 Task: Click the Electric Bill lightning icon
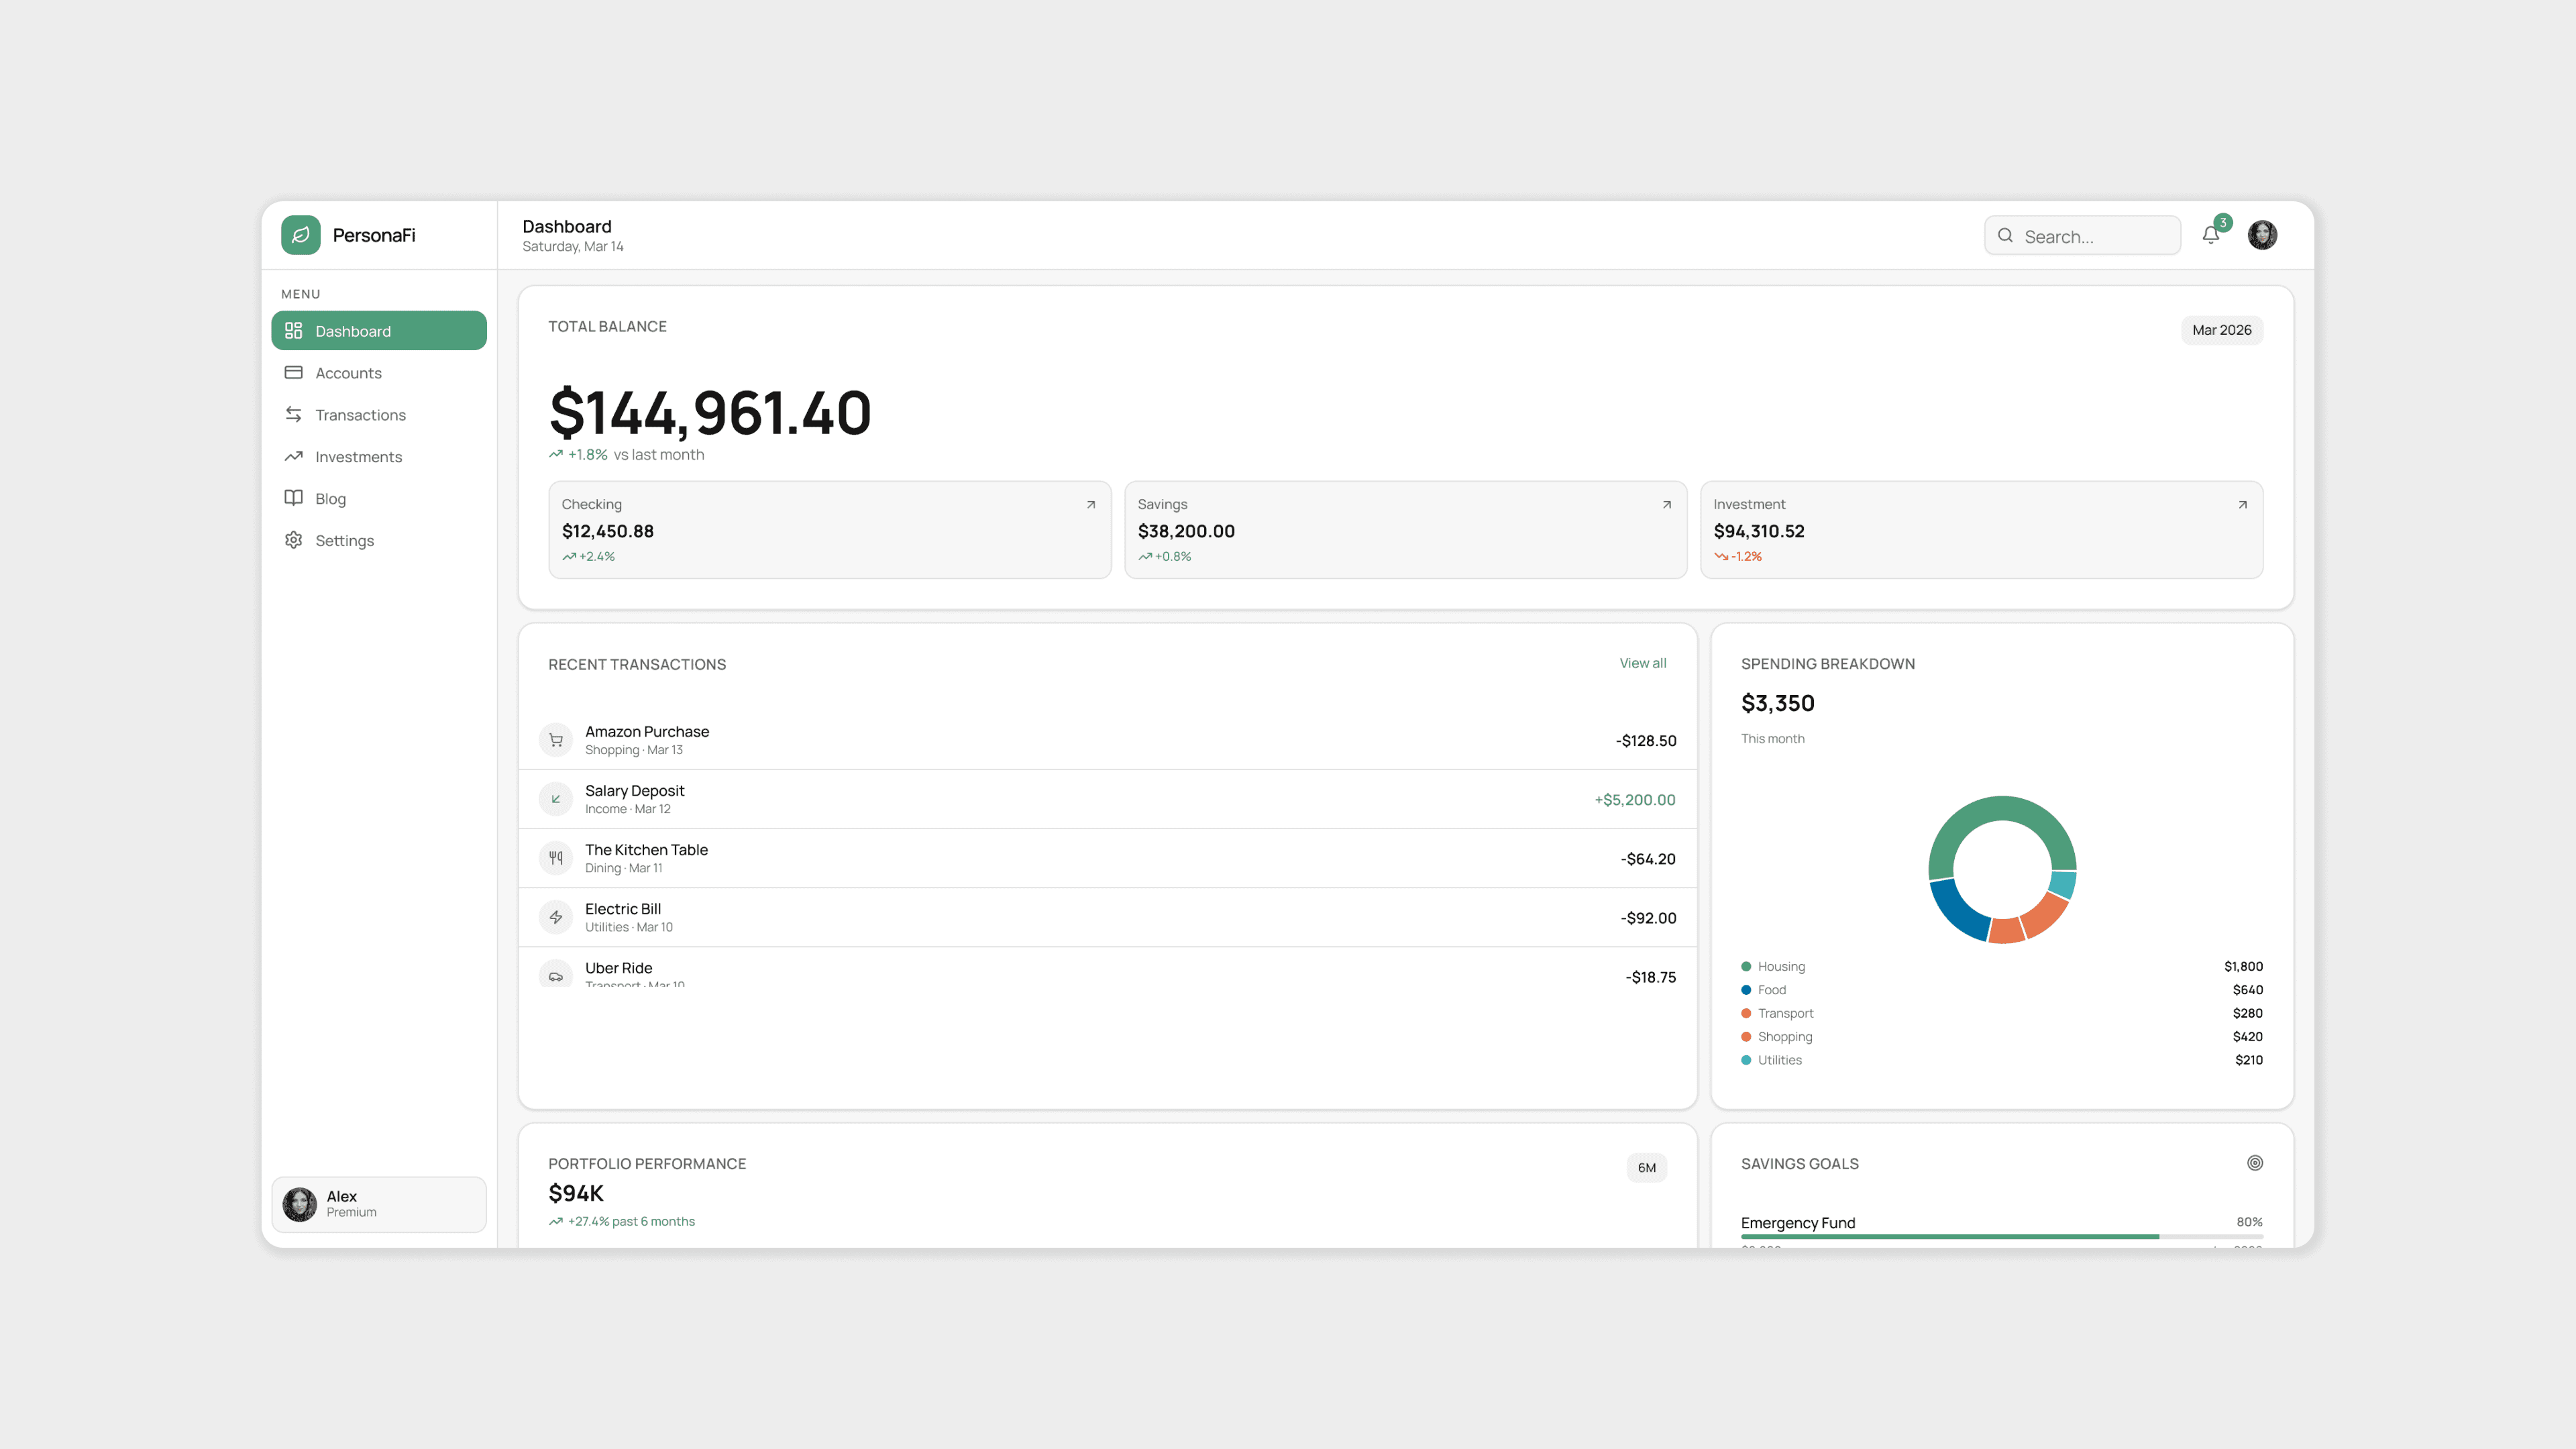[556, 917]
